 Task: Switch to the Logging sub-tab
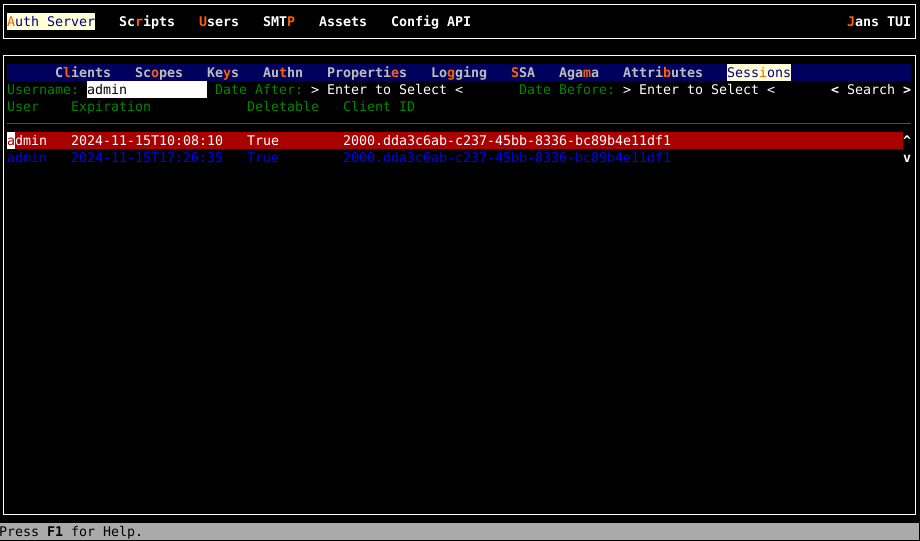pyautogui.click(x=458, y=72)
